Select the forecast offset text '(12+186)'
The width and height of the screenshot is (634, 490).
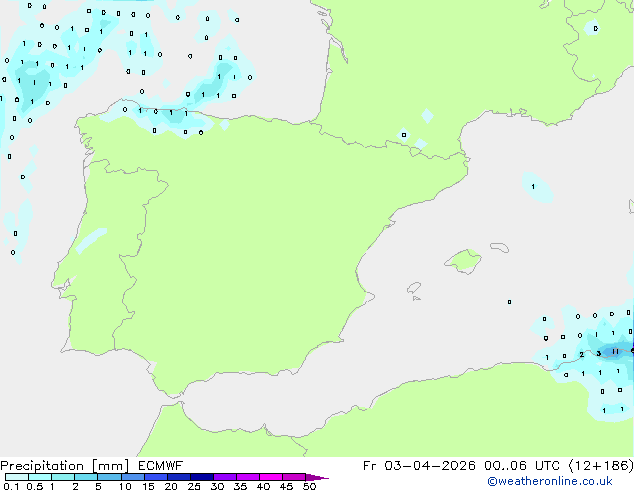pos(601,466)
